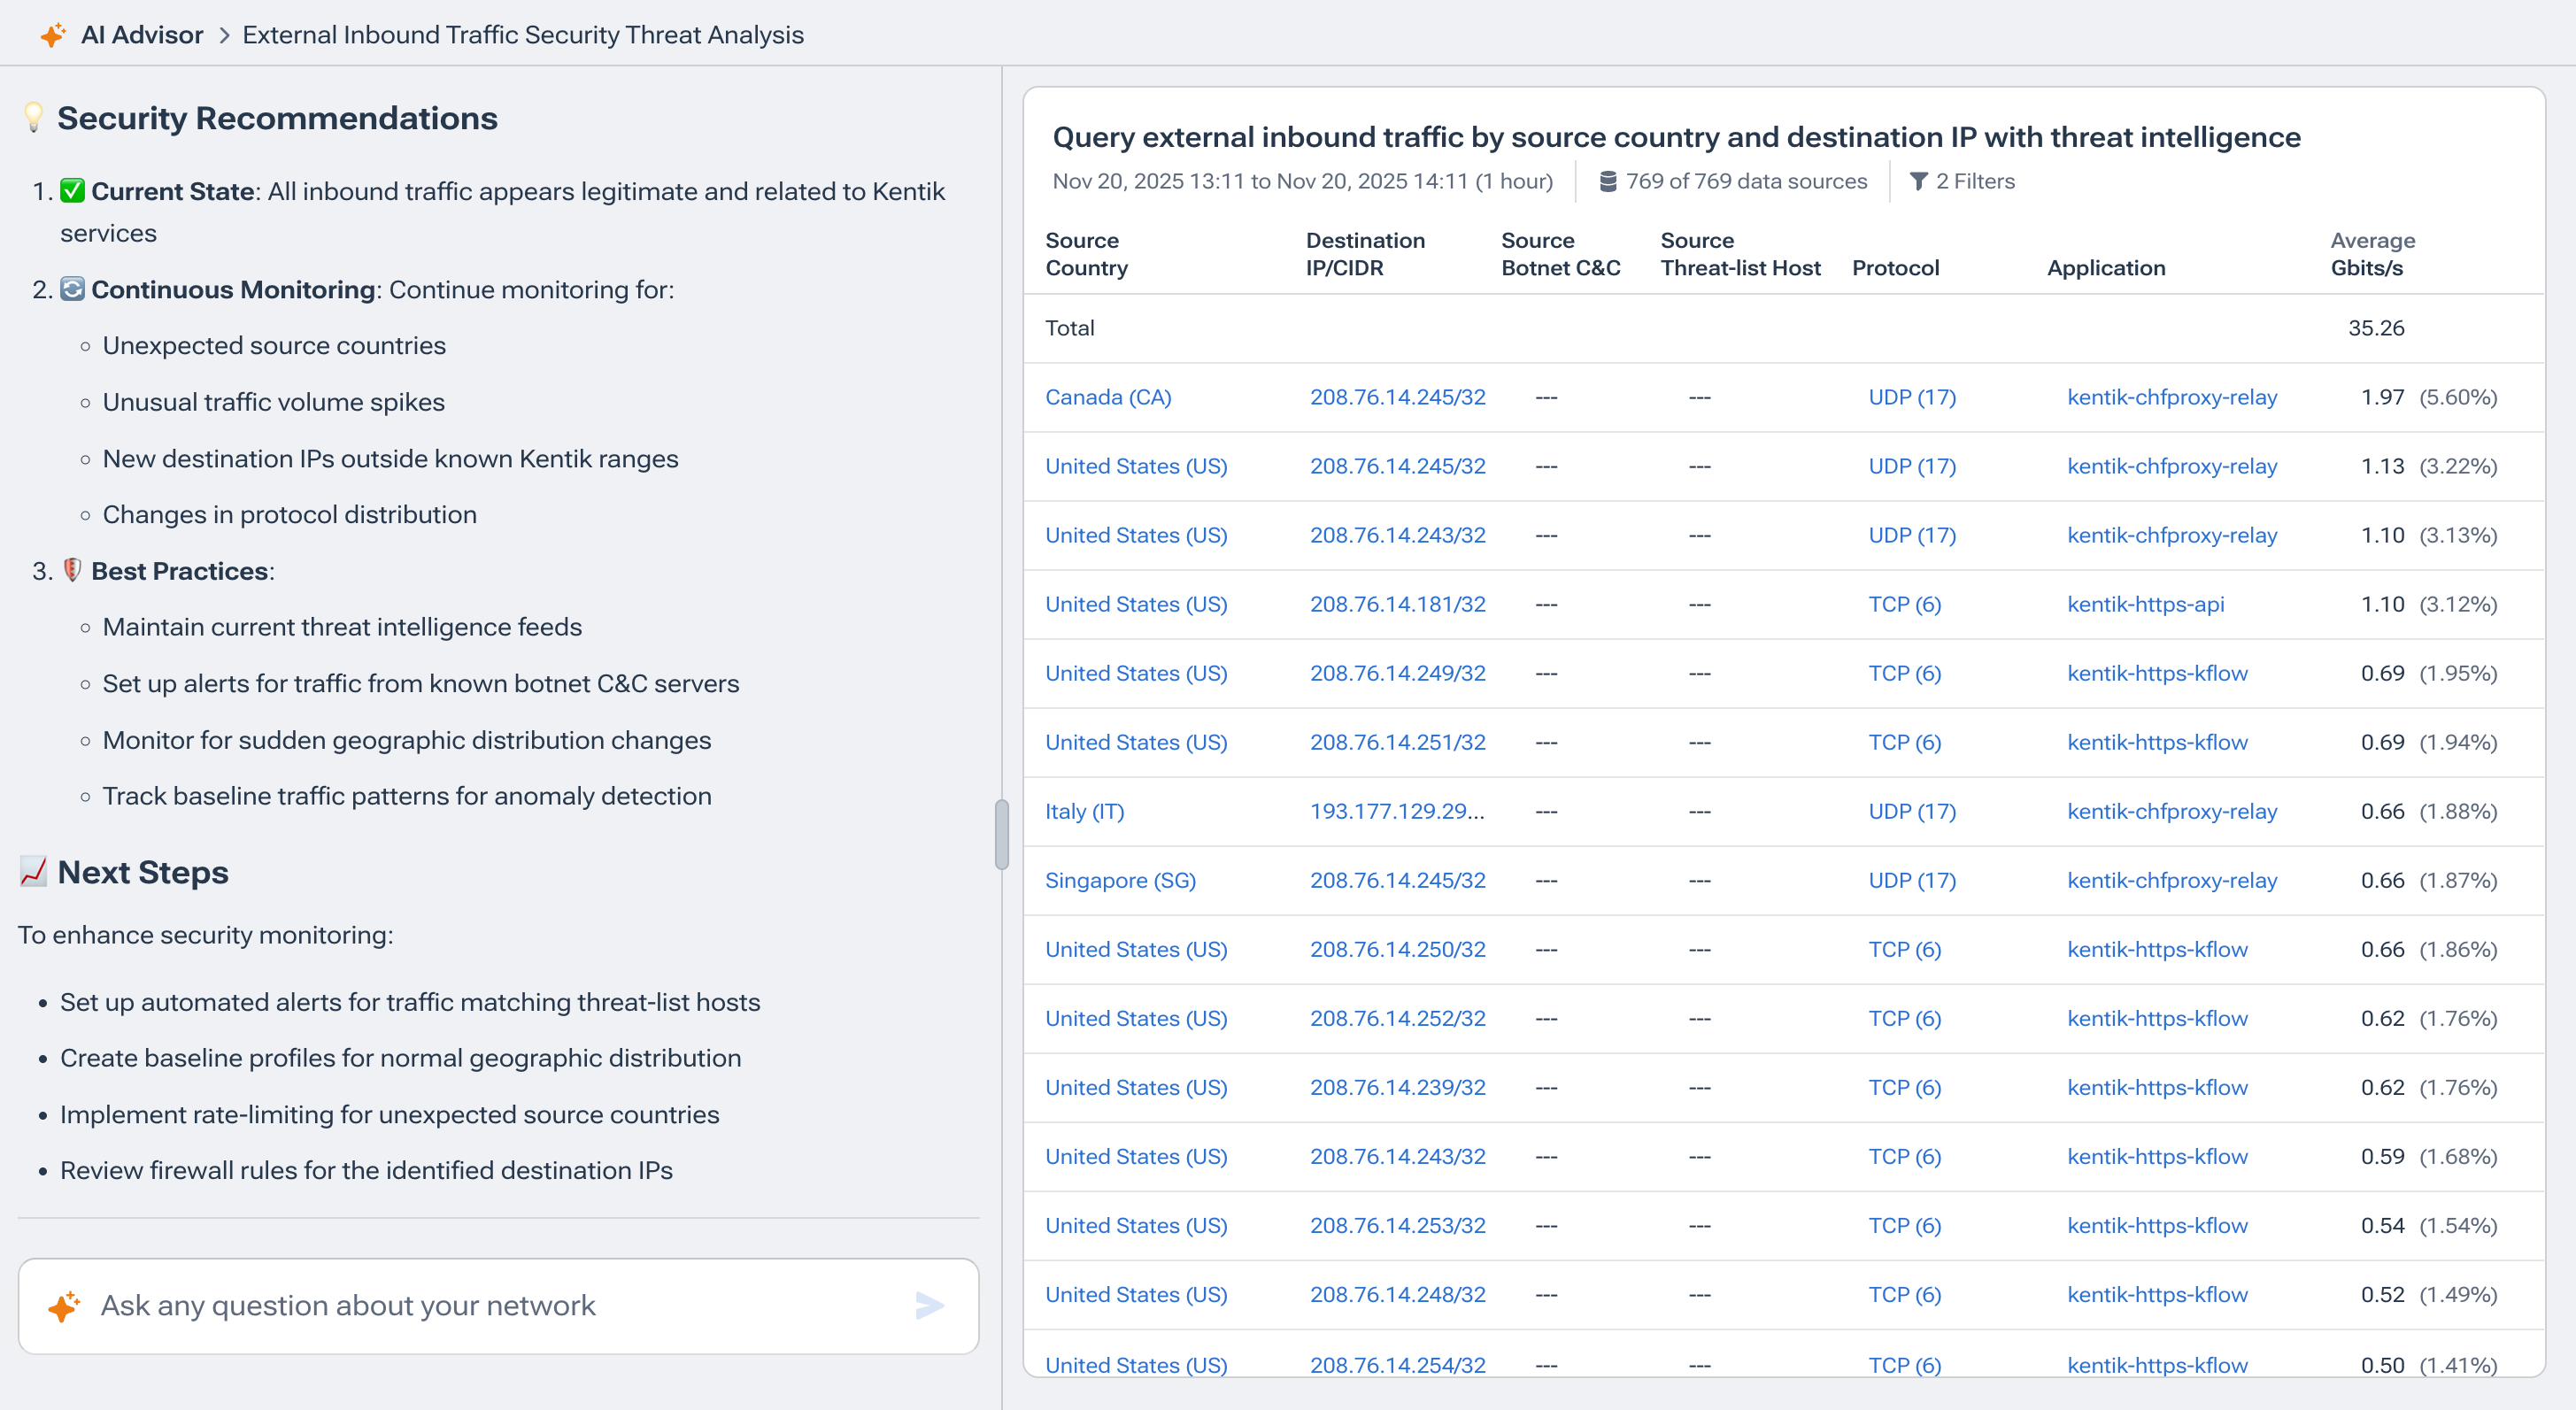The image size is (2576, 1410).
Task: Click the shield icon beside Best Practices
Action: pos(70,570)
